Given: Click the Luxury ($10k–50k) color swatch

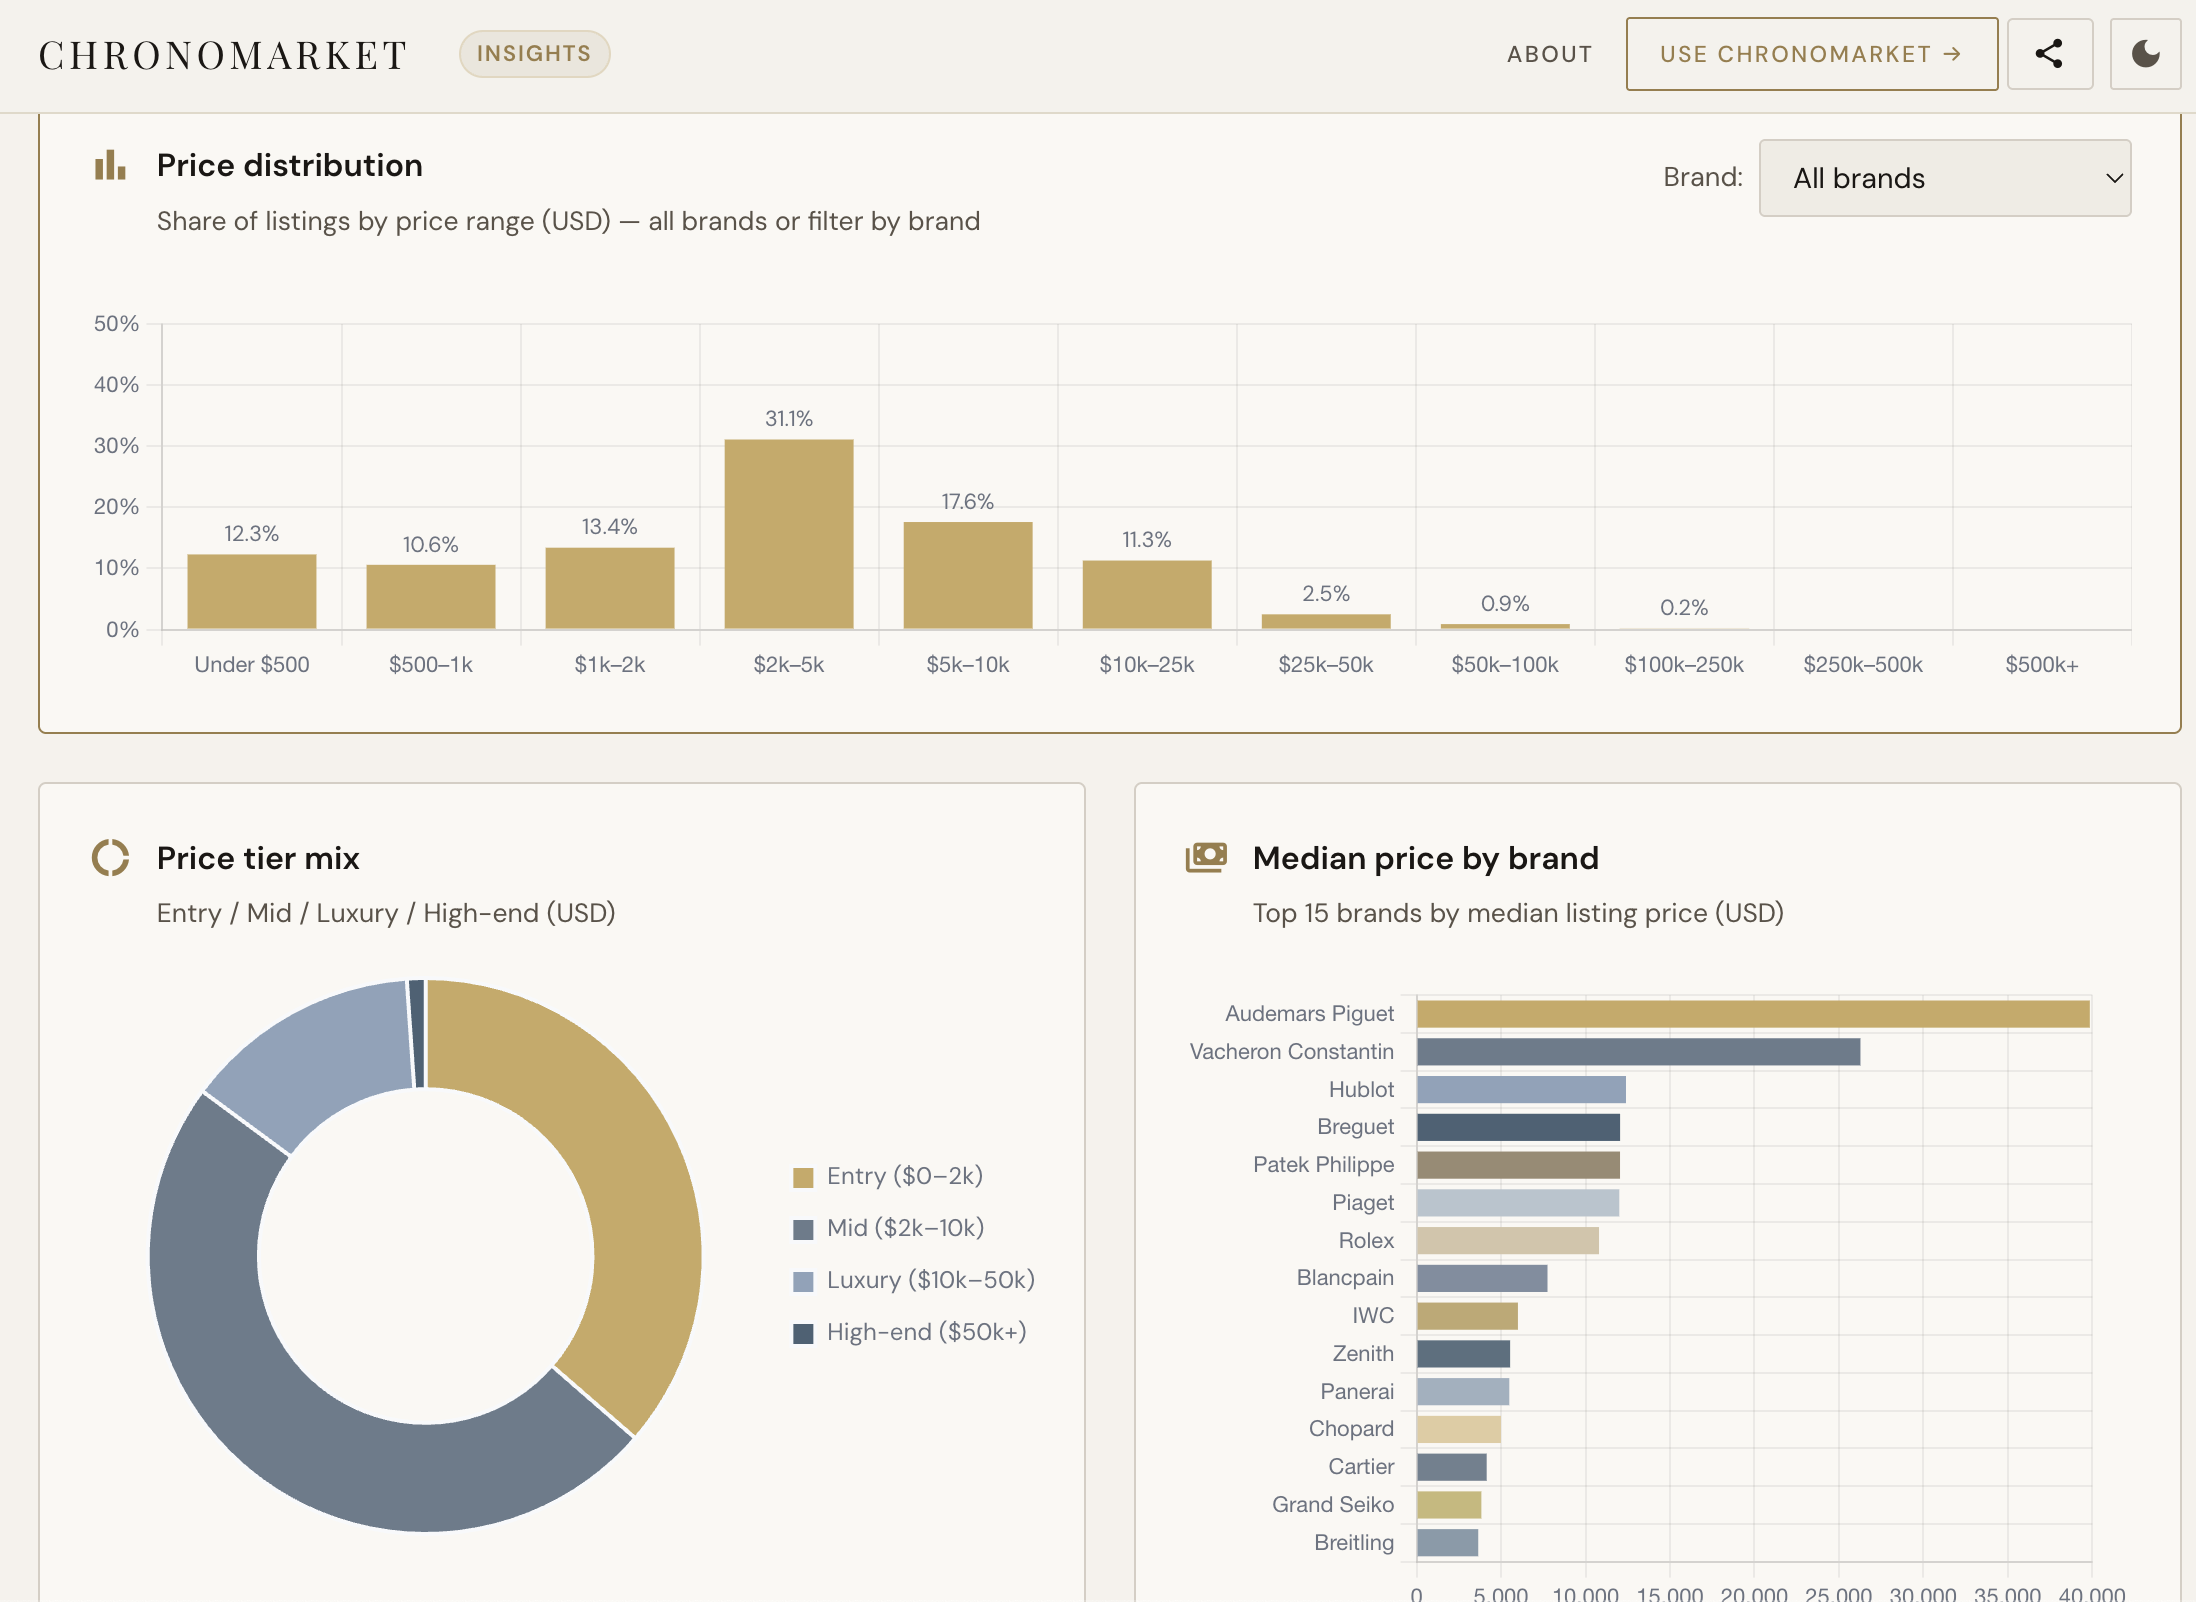Looking at the screenshot, I should pyautogui.click(x=803, y=1281).
